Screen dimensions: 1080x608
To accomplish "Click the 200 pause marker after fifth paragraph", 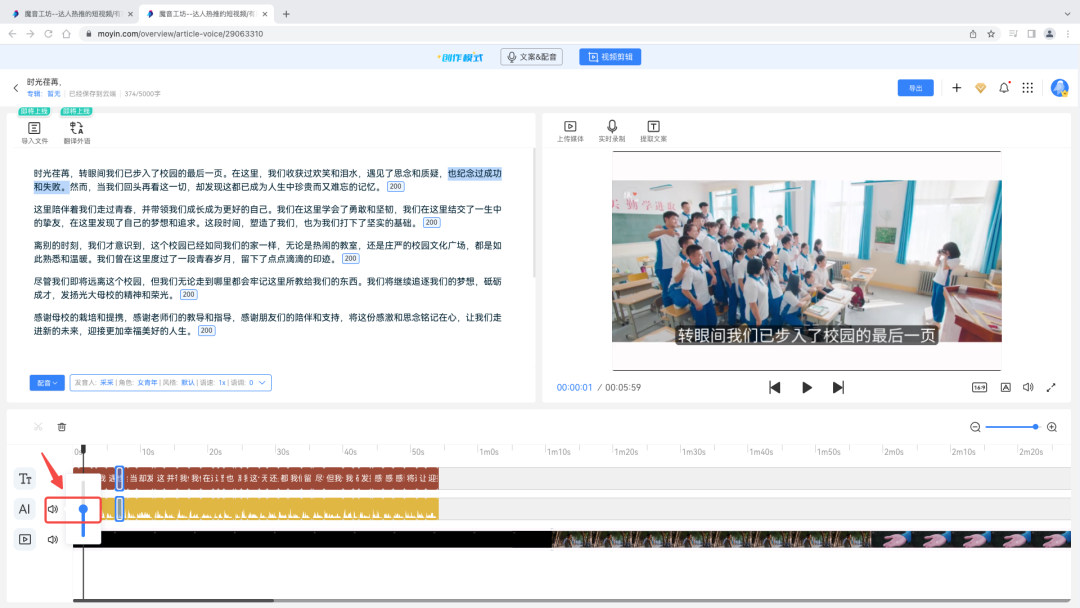I will coord(207,331).
